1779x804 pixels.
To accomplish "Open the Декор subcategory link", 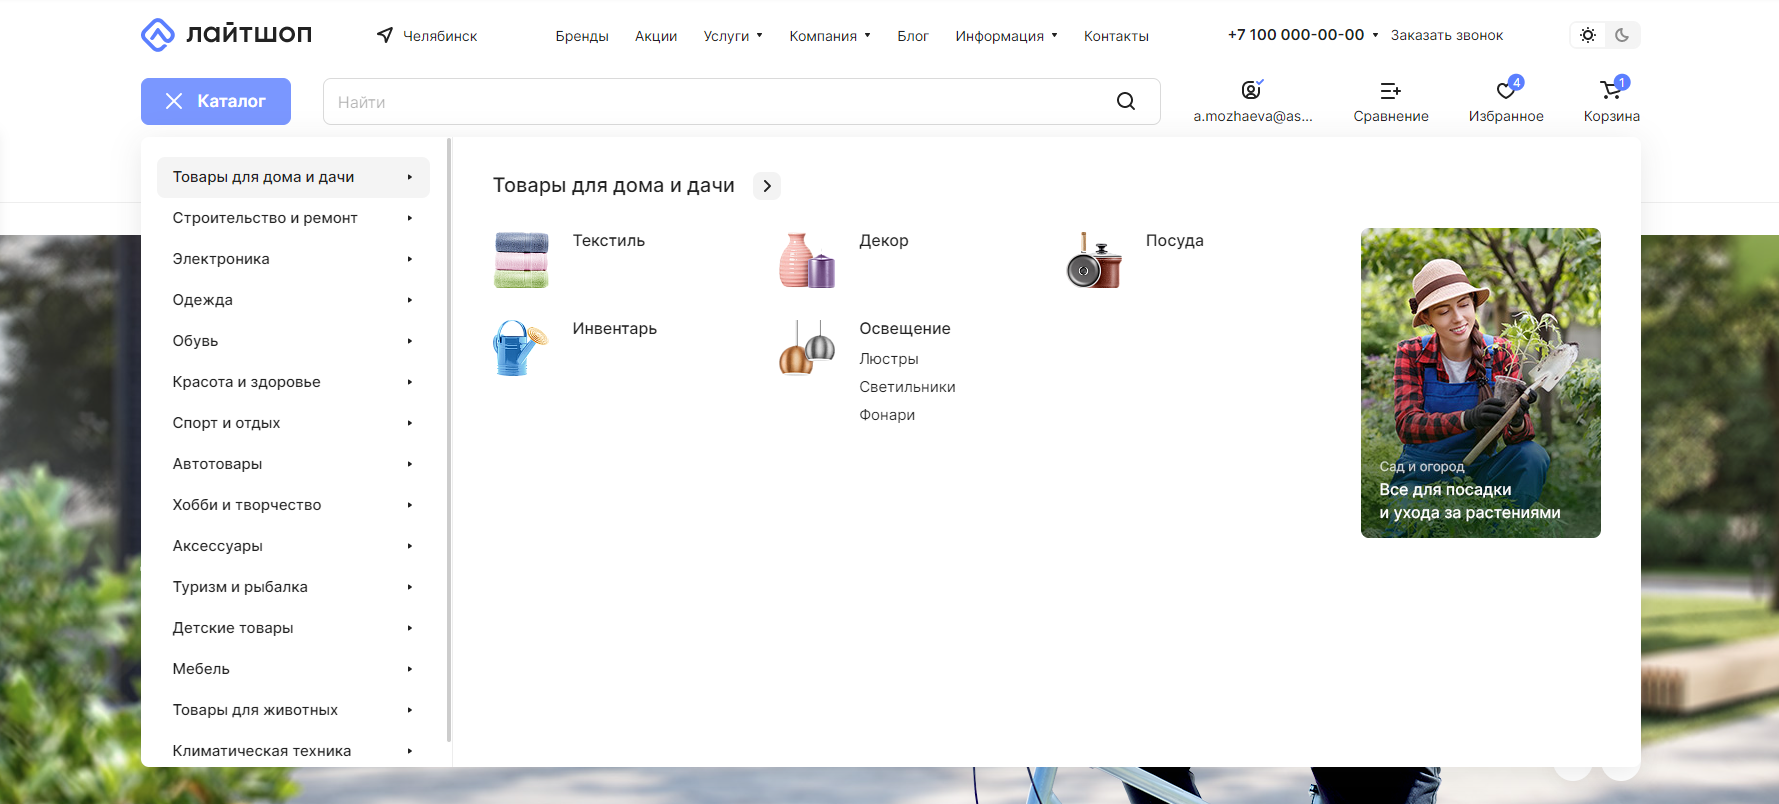I will 884,241.
